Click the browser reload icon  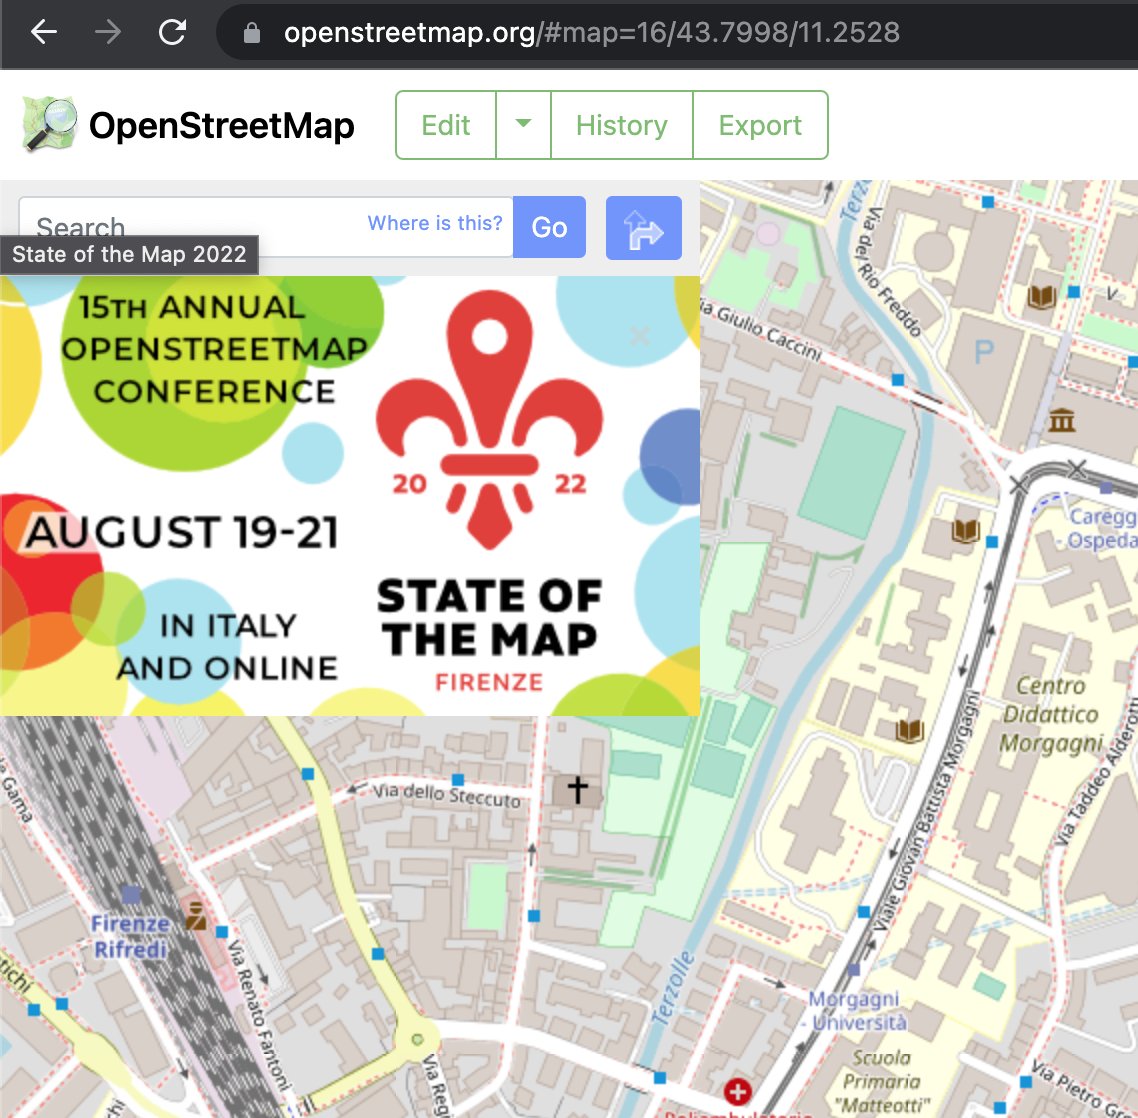coord(172,31)
